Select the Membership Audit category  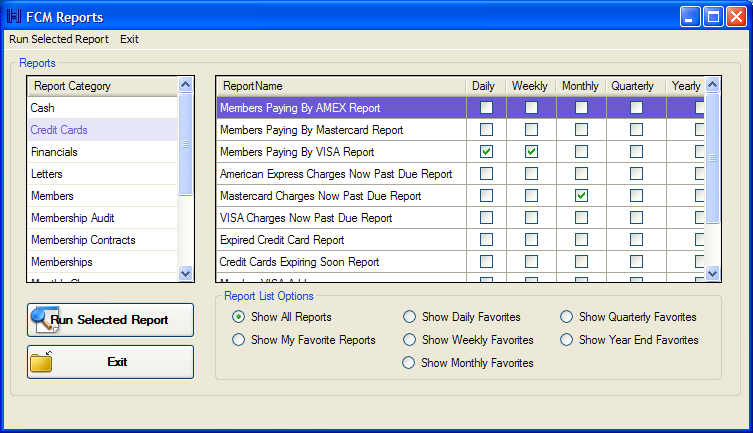point(103,218)
